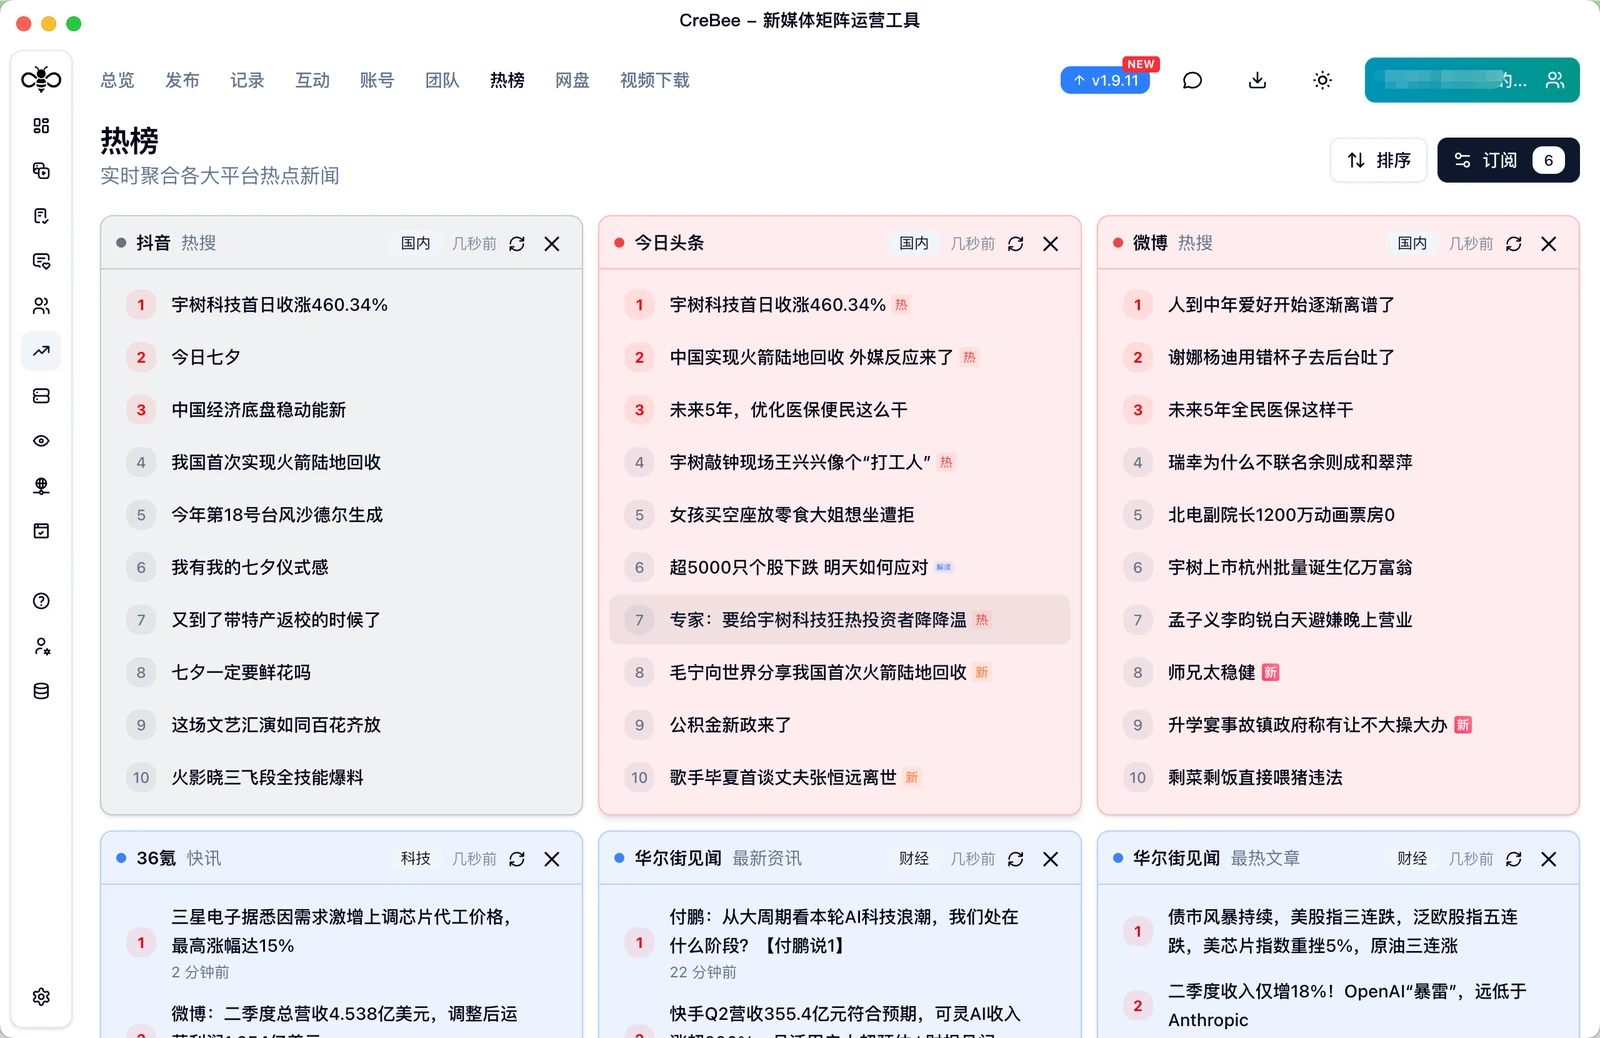This screenshot has width=1600, height=1038.
Task: Refresh the 抖音 热搜 card
Action: [x=517, y=244]
